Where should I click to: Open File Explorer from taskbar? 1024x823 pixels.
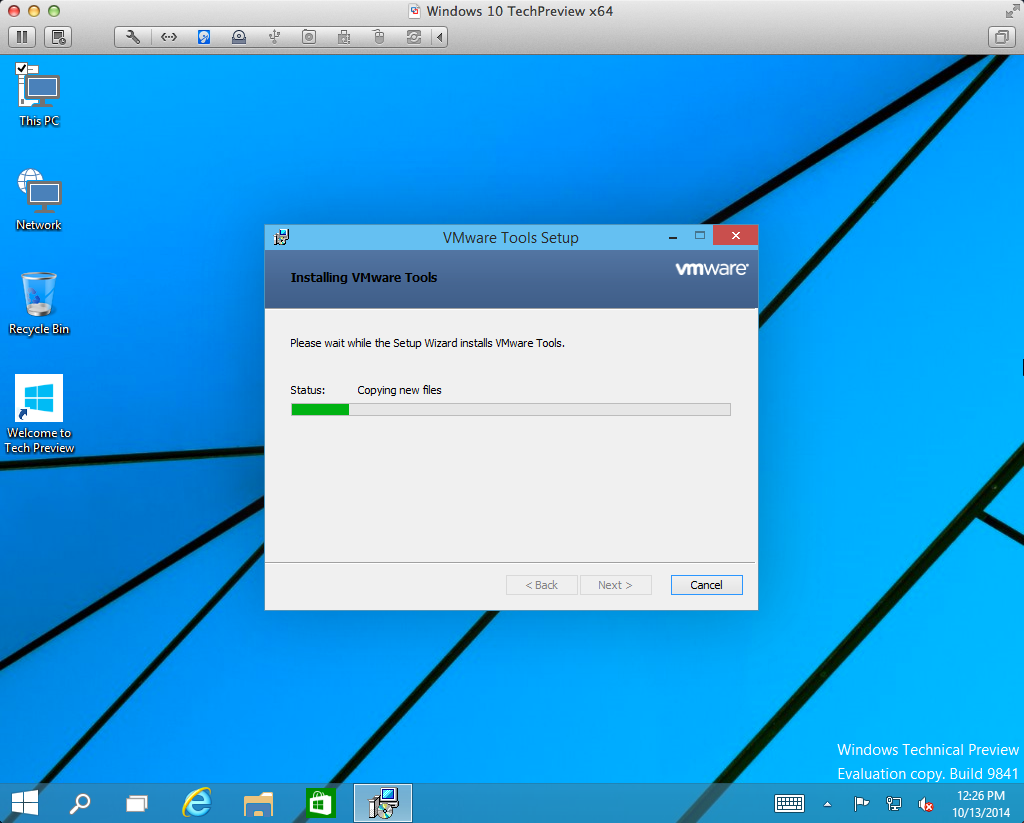[x=258, y=803]
